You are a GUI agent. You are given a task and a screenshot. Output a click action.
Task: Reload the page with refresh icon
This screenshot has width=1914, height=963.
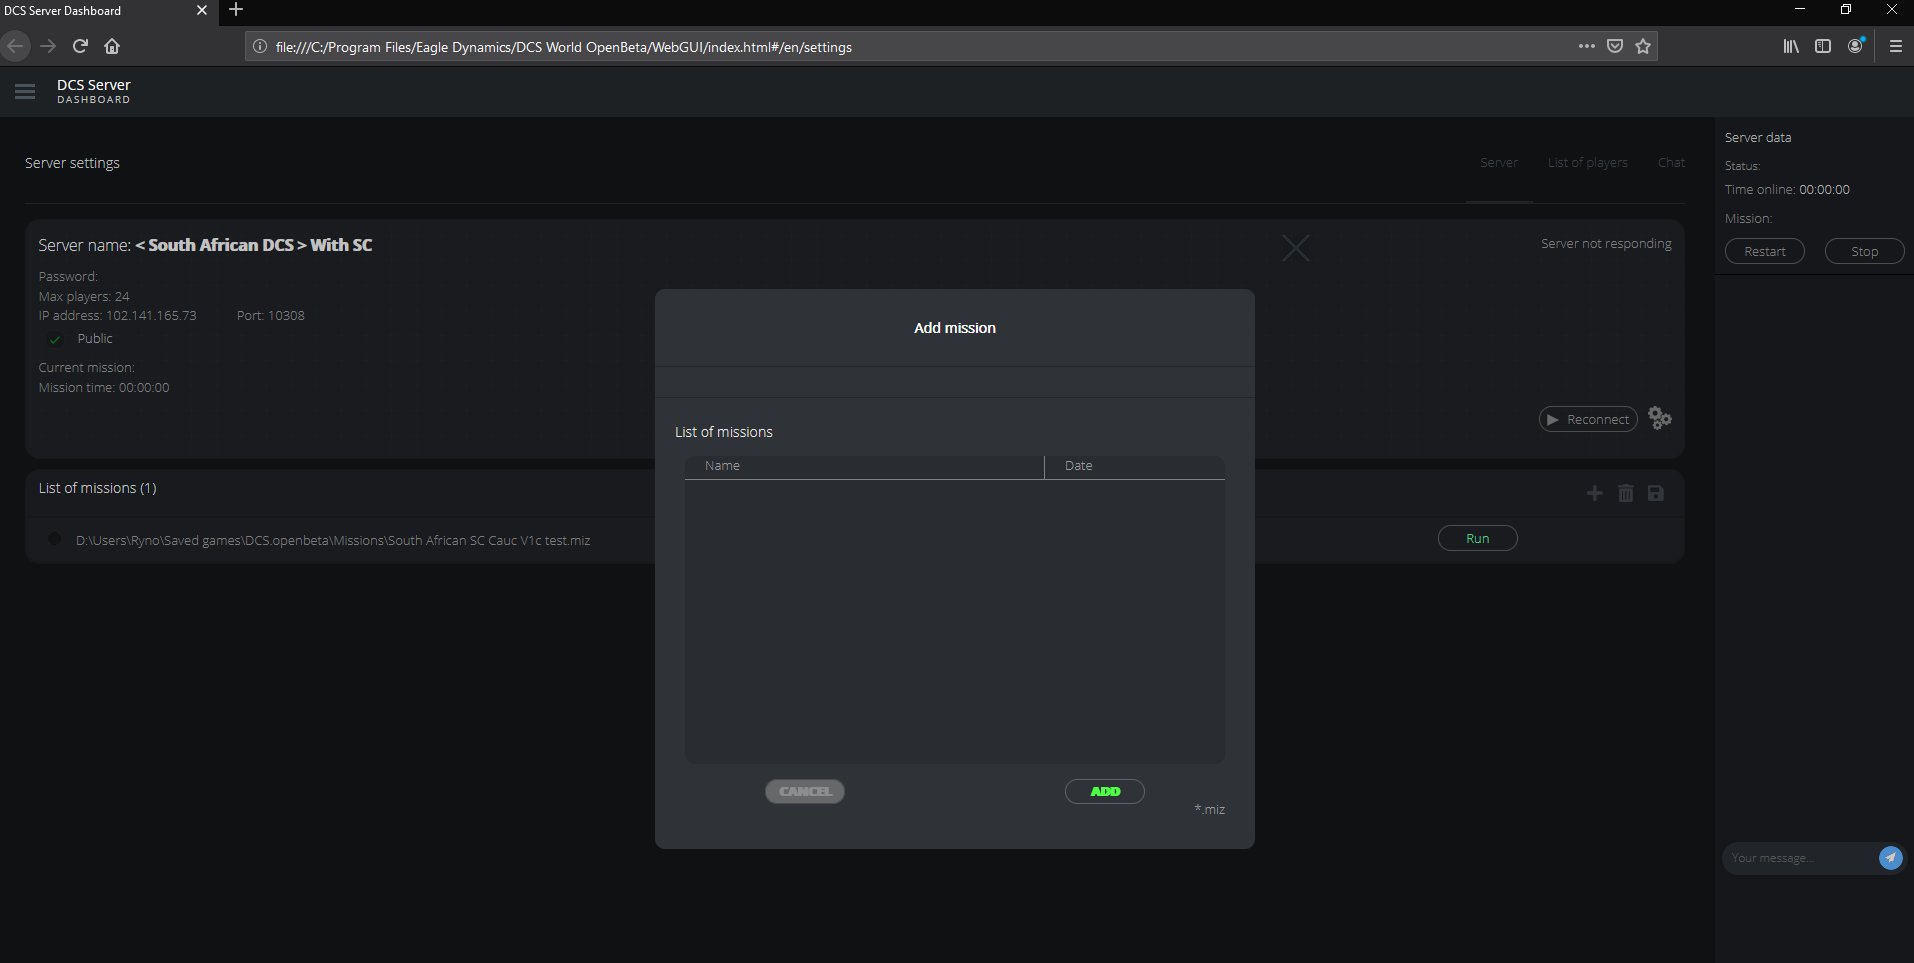click(x=81, y=46)
